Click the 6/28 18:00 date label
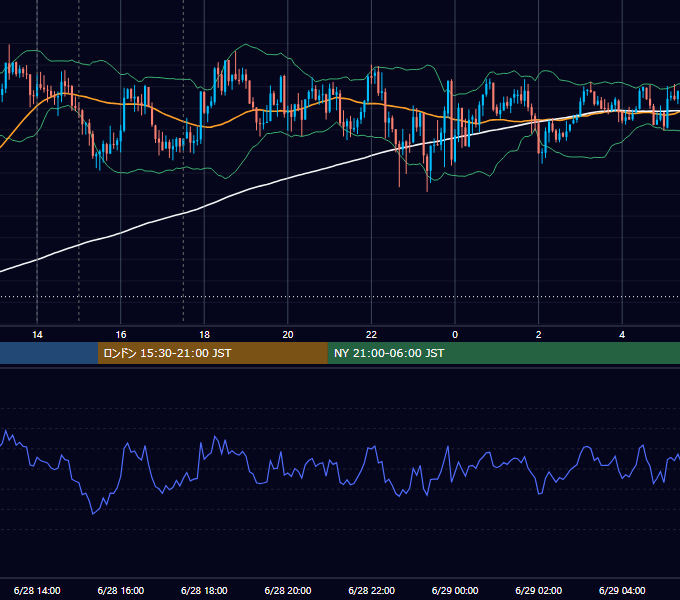The width and height of the screenshot is (680, 600). [x=204, y=590]
